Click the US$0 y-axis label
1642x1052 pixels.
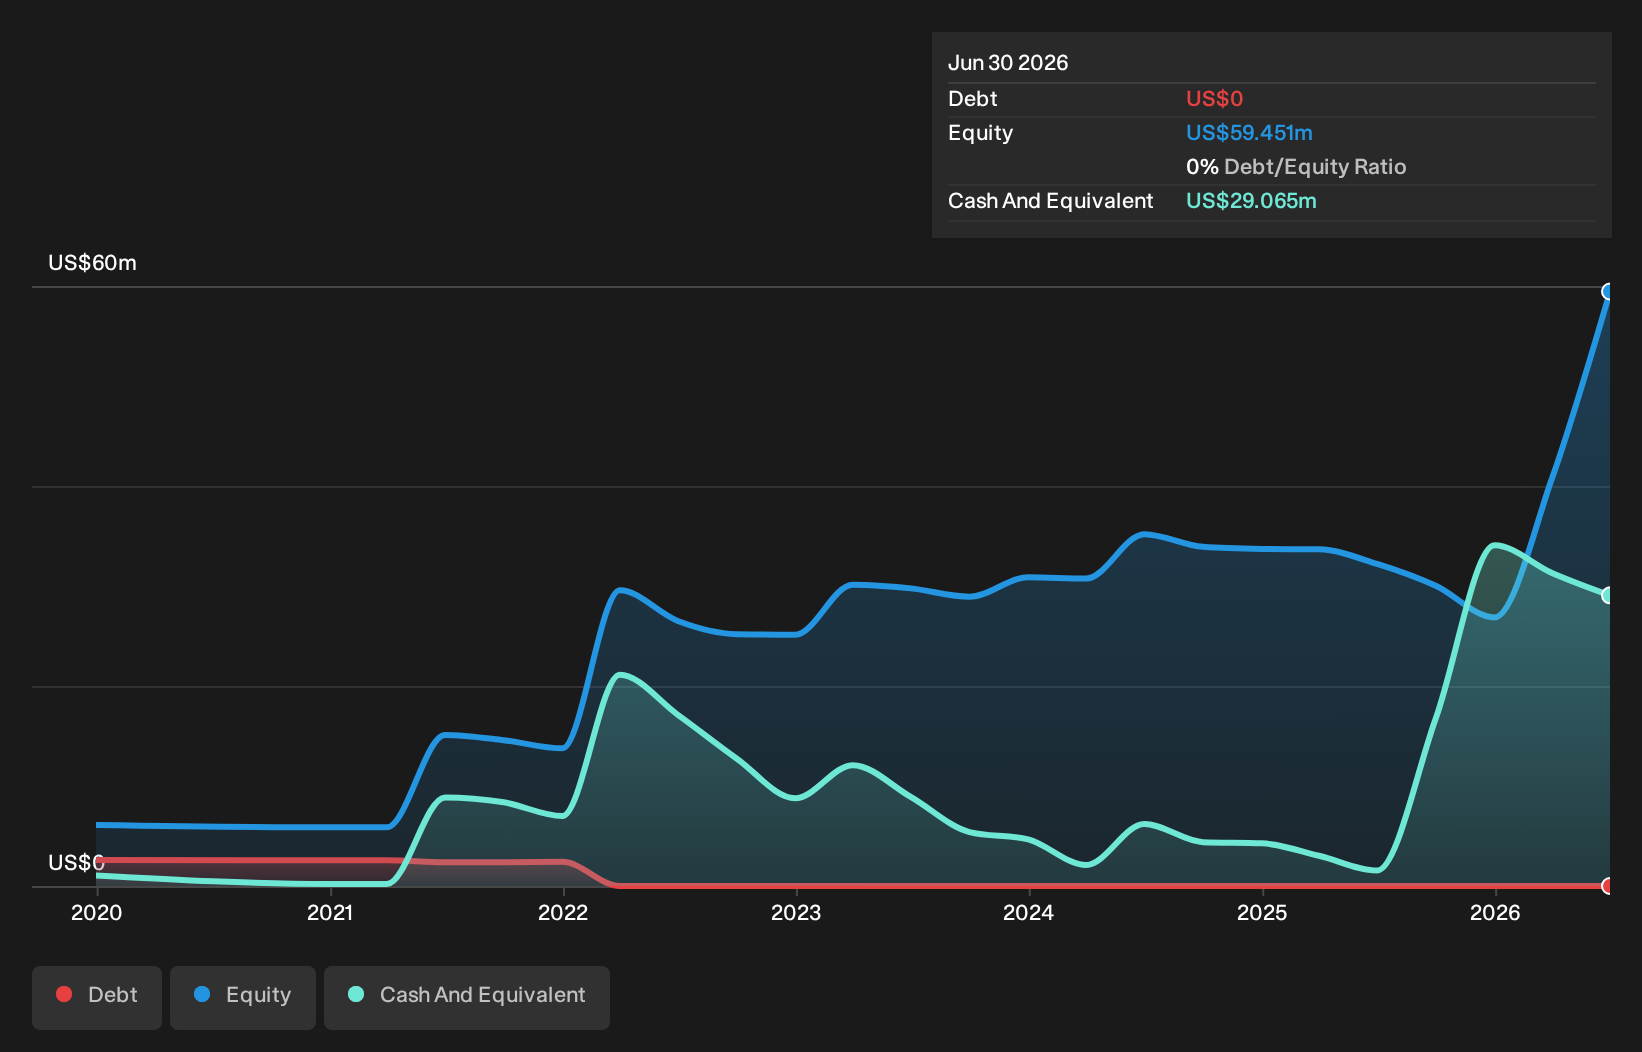tap(76, 862)
